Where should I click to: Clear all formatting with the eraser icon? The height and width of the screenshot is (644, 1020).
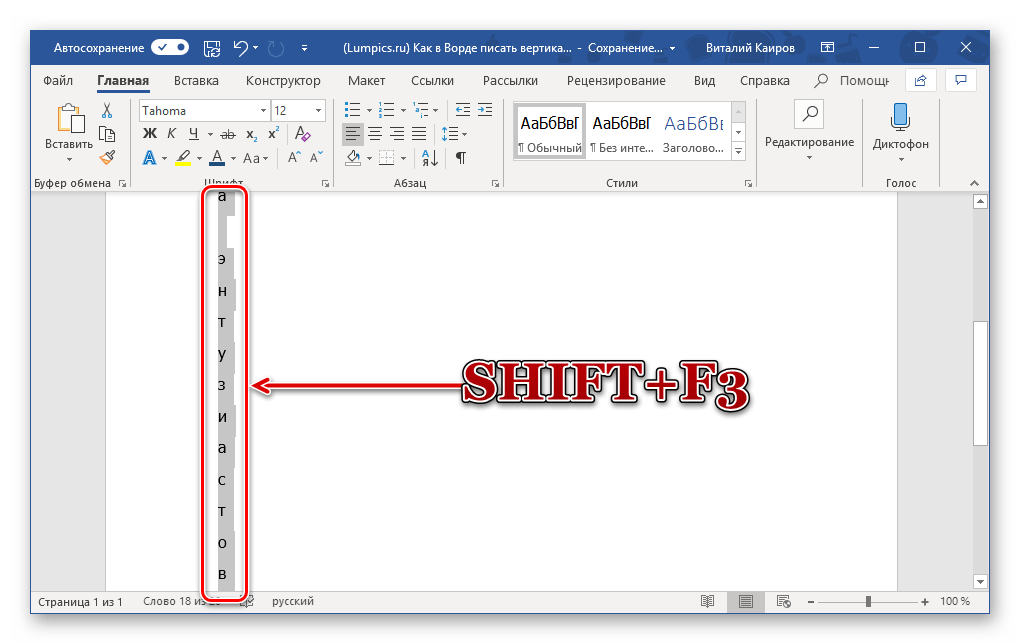point(300,134)
